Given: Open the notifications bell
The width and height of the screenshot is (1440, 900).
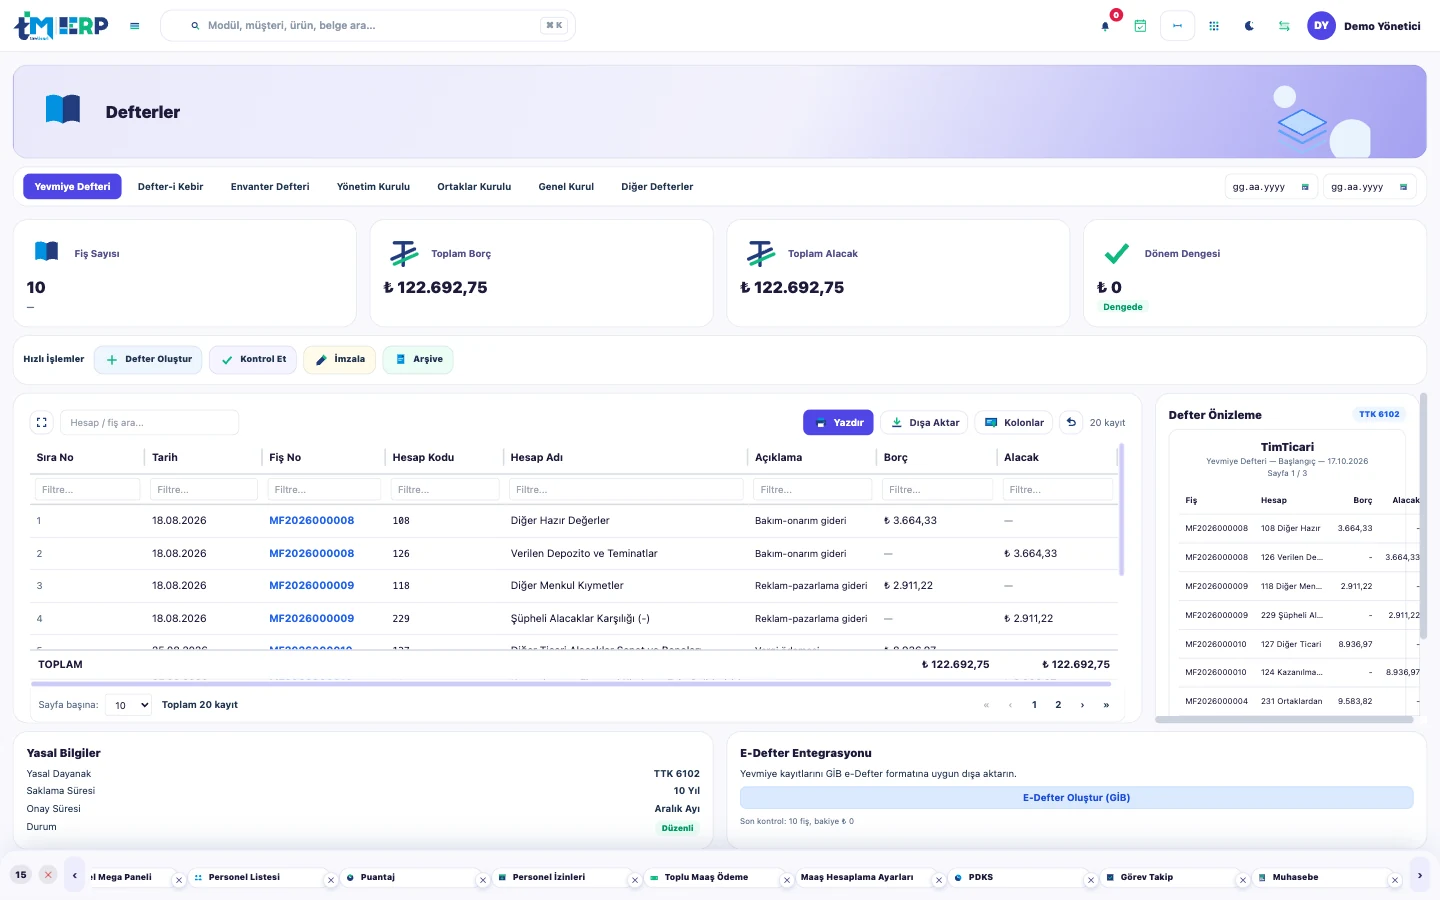Looking at the screenshot, I should click(x=1105, y=26).
